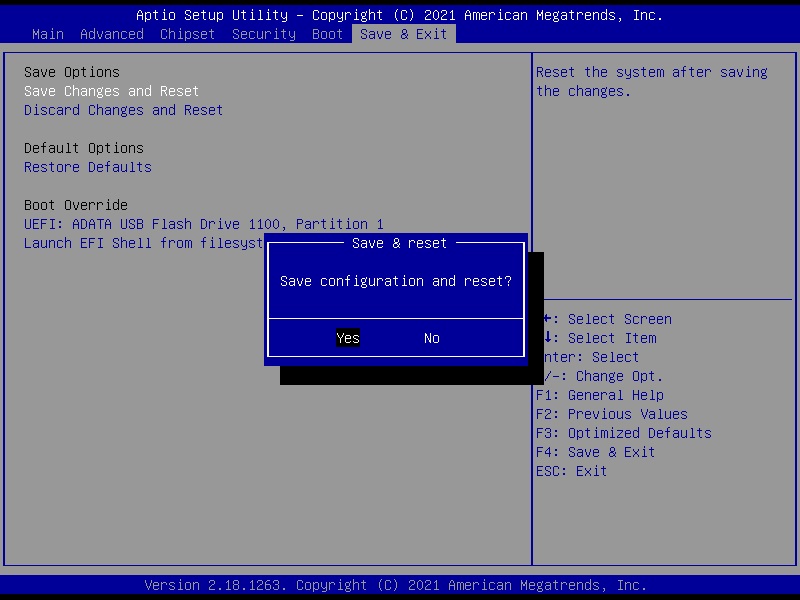Open the Security tab
Viewport: 800px width, 600px height.
(x=263, y=33)
